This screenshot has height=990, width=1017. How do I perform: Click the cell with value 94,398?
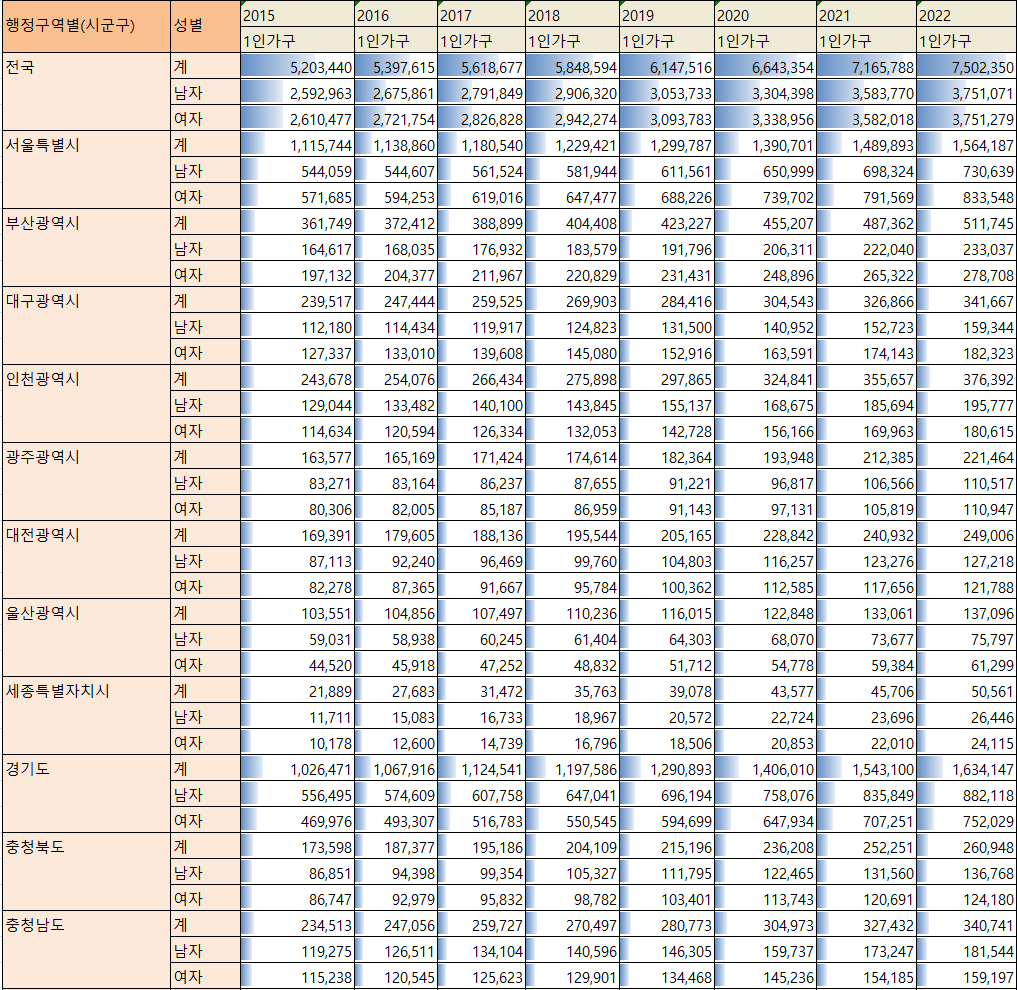396,873
